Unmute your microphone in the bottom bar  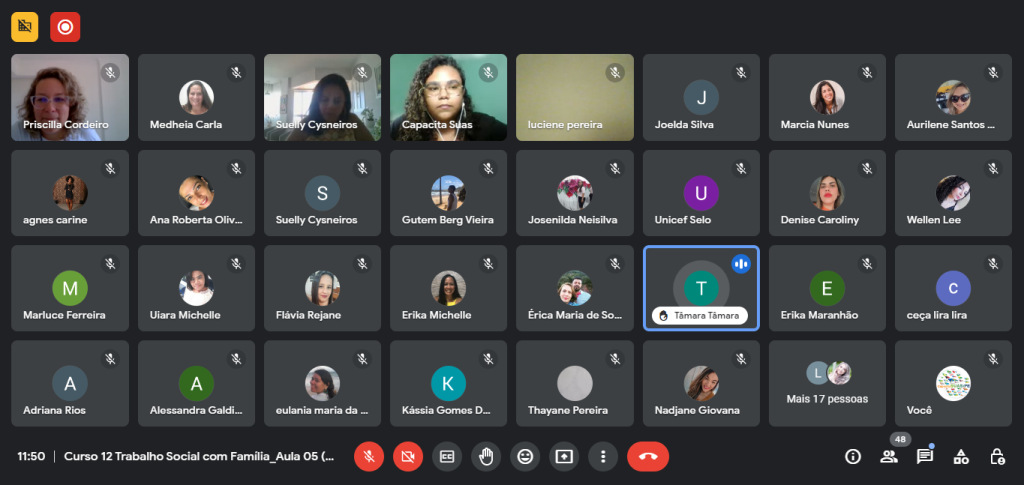[369, 456]
